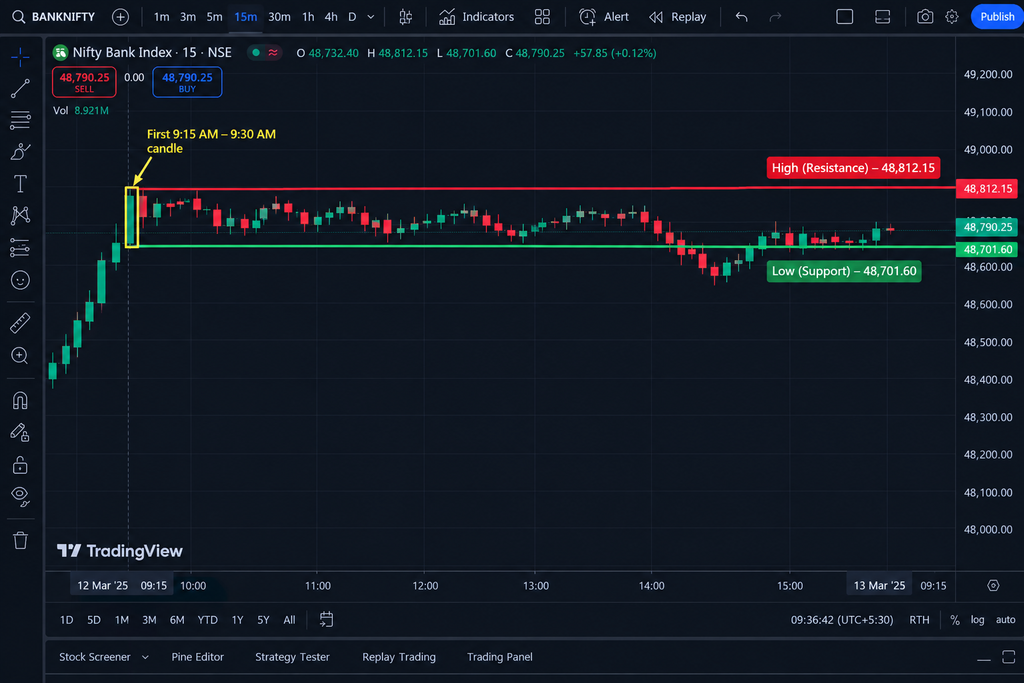Image resolution: width=1024 pixels, height=683 pixels.
Task: Set date range to 5Y
Action: click(x=263, y=620)
